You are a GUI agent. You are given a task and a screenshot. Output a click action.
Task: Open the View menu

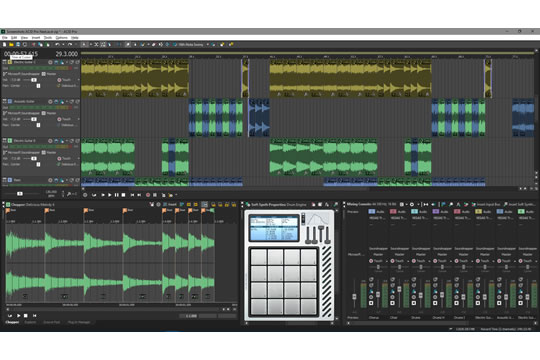[x=24, y=38]
